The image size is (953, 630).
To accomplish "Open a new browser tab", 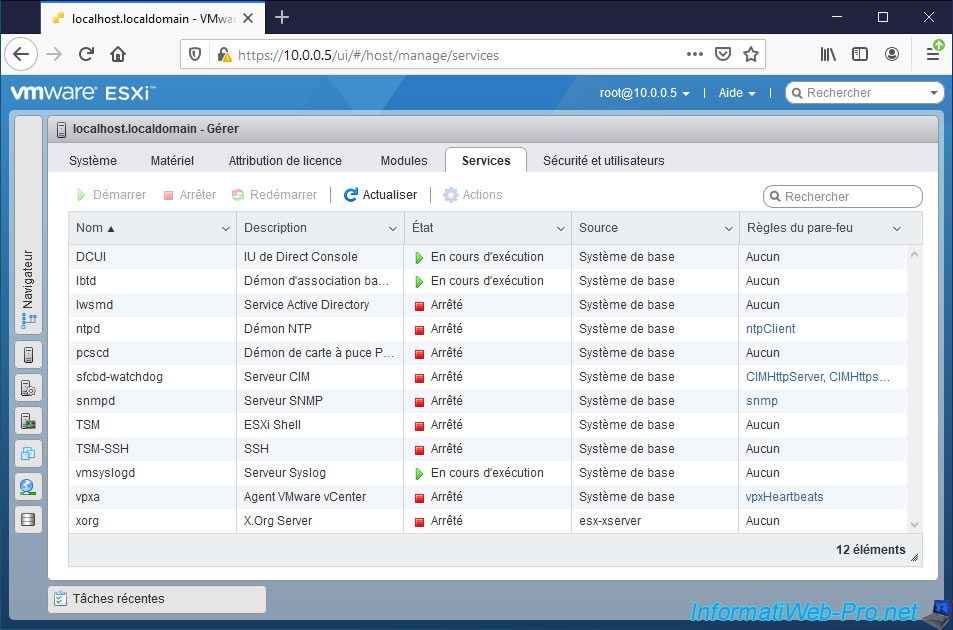I will (x=282, y=17).
